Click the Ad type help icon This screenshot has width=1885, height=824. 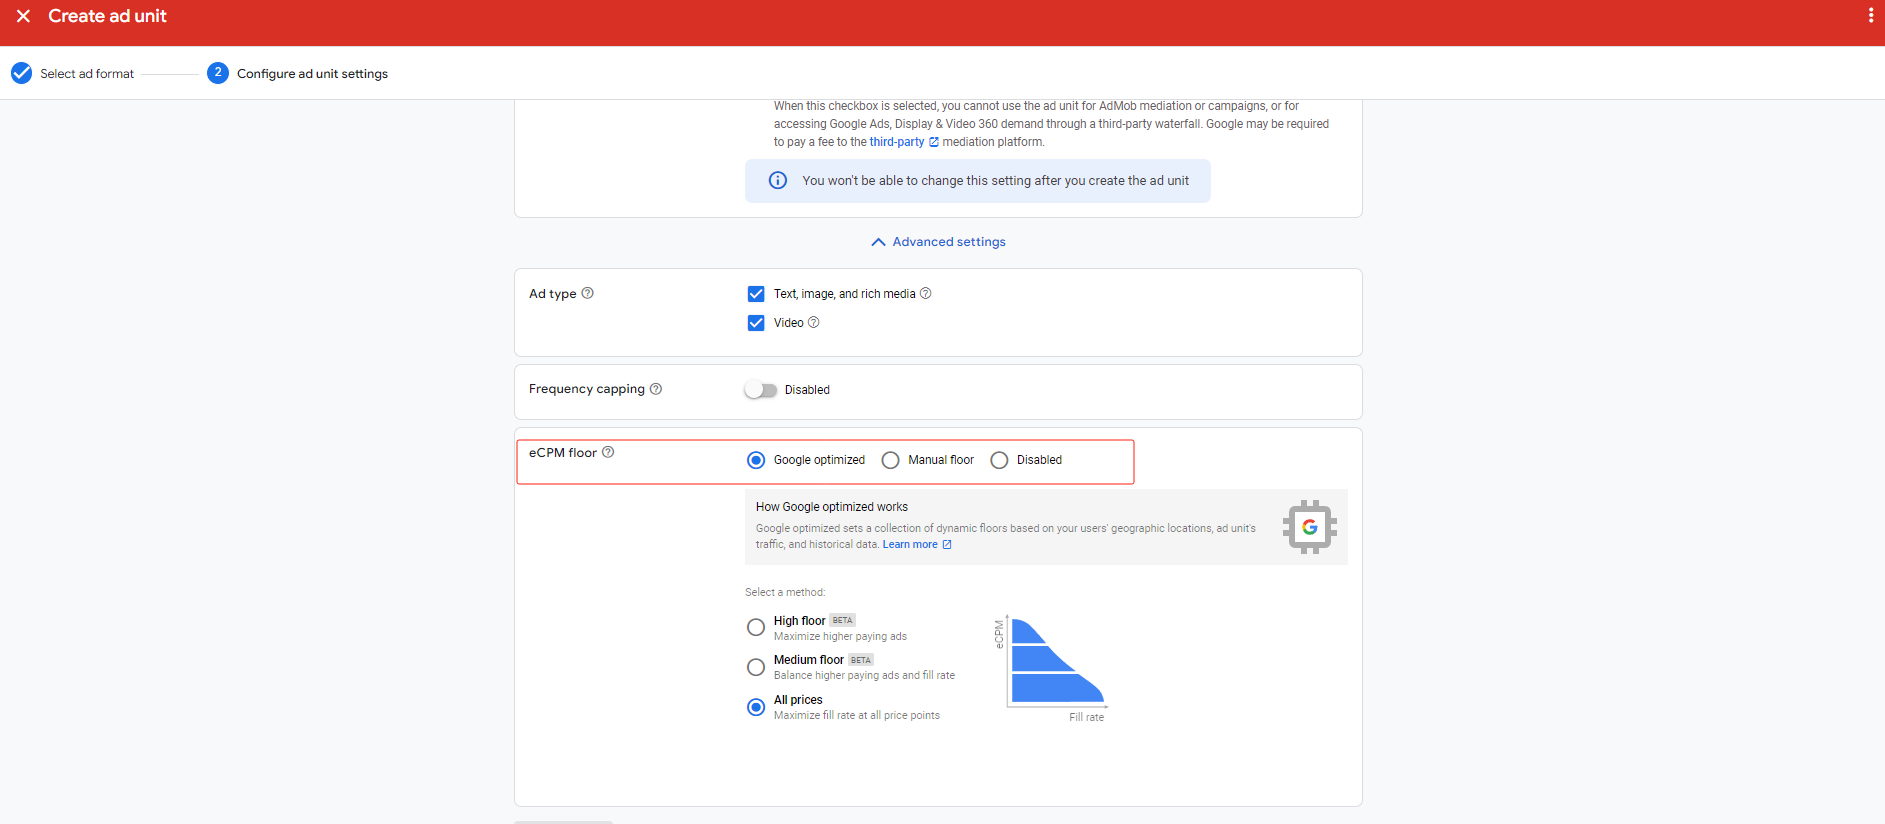[x=587, y=293]
